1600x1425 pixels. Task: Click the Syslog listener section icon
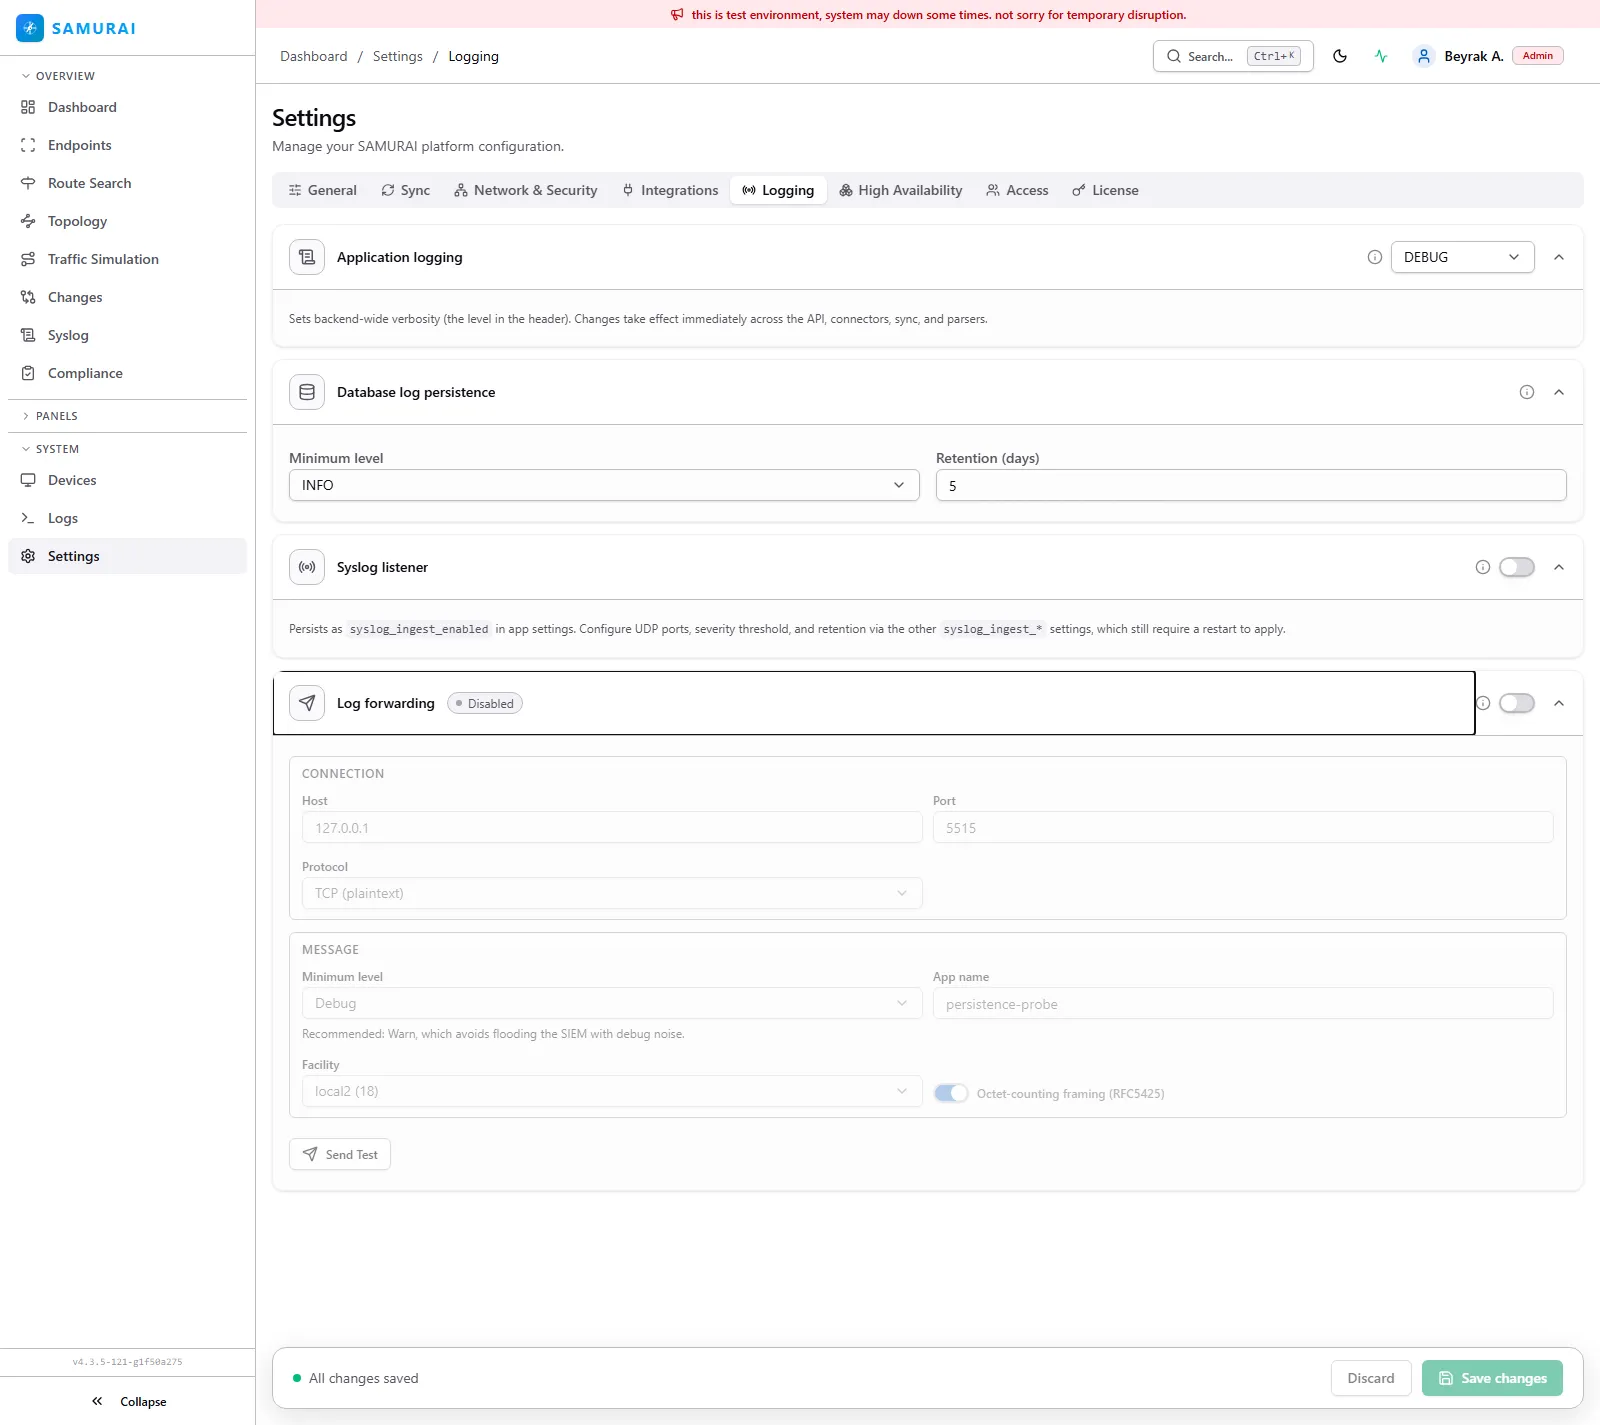pyautogui.click(x=307, y=567)
